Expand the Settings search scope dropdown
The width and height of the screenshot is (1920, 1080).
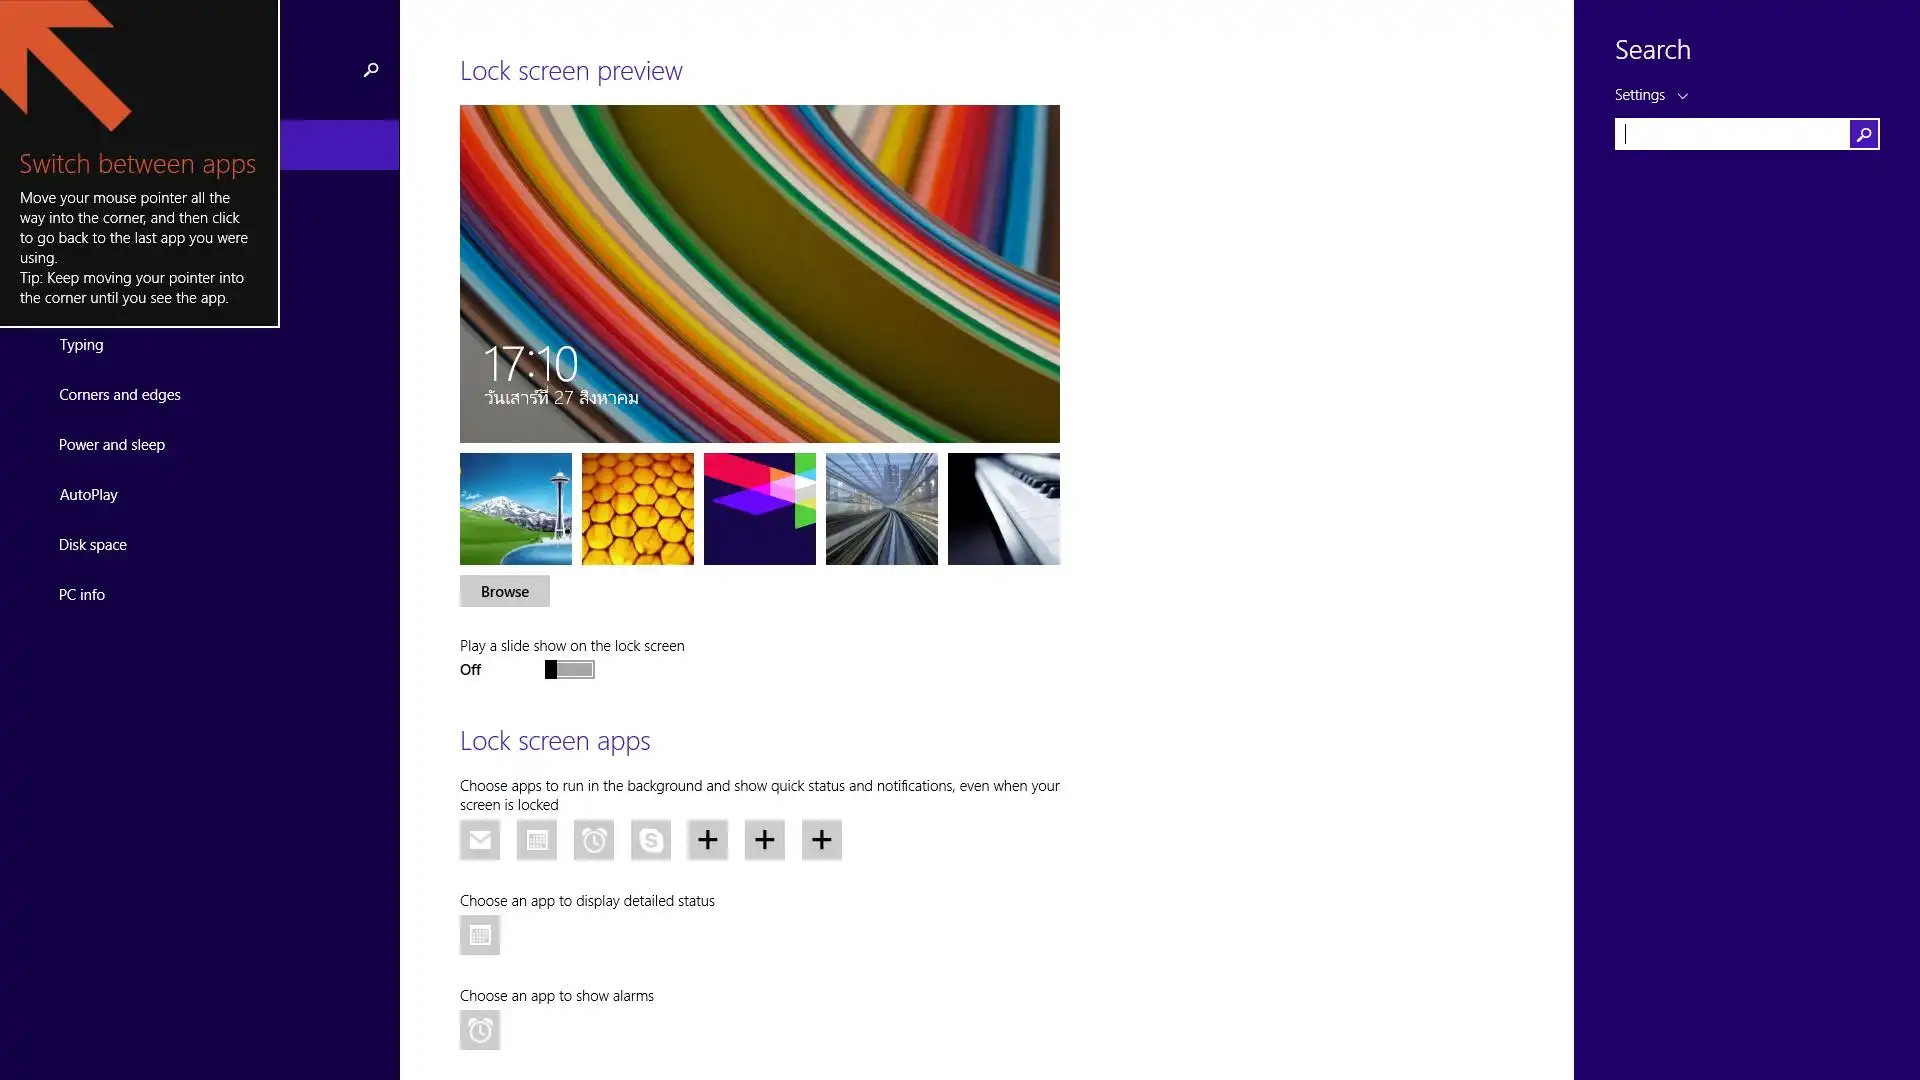[1651, 95]
